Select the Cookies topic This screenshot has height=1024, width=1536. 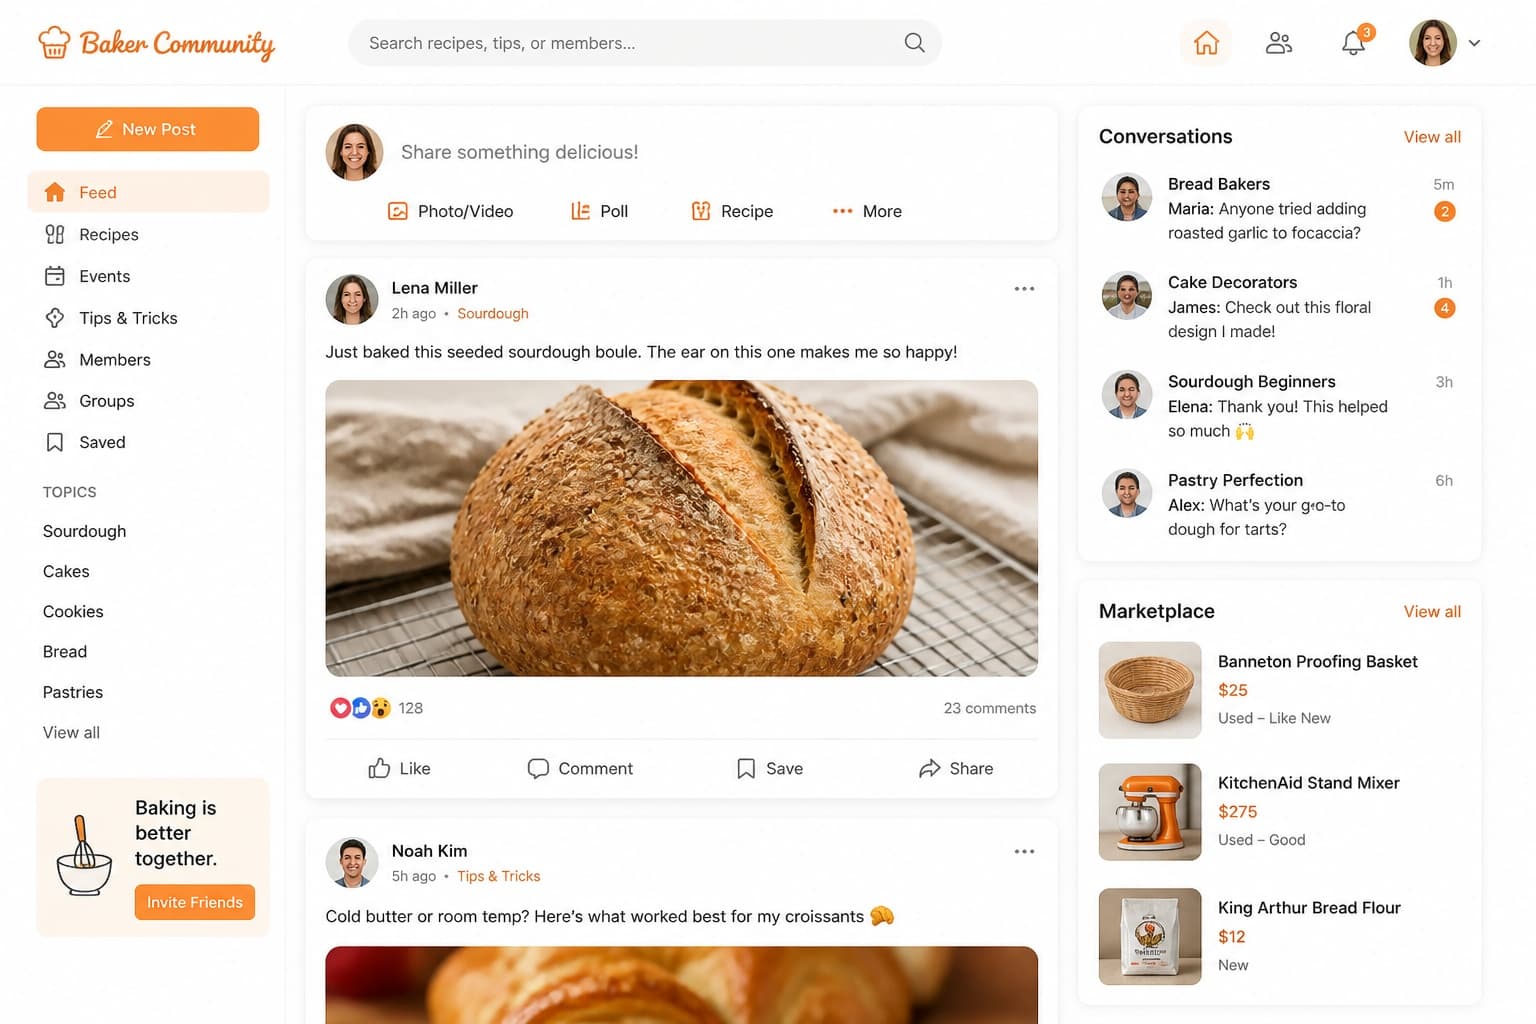pyautogui.click(x=73, y=611)
